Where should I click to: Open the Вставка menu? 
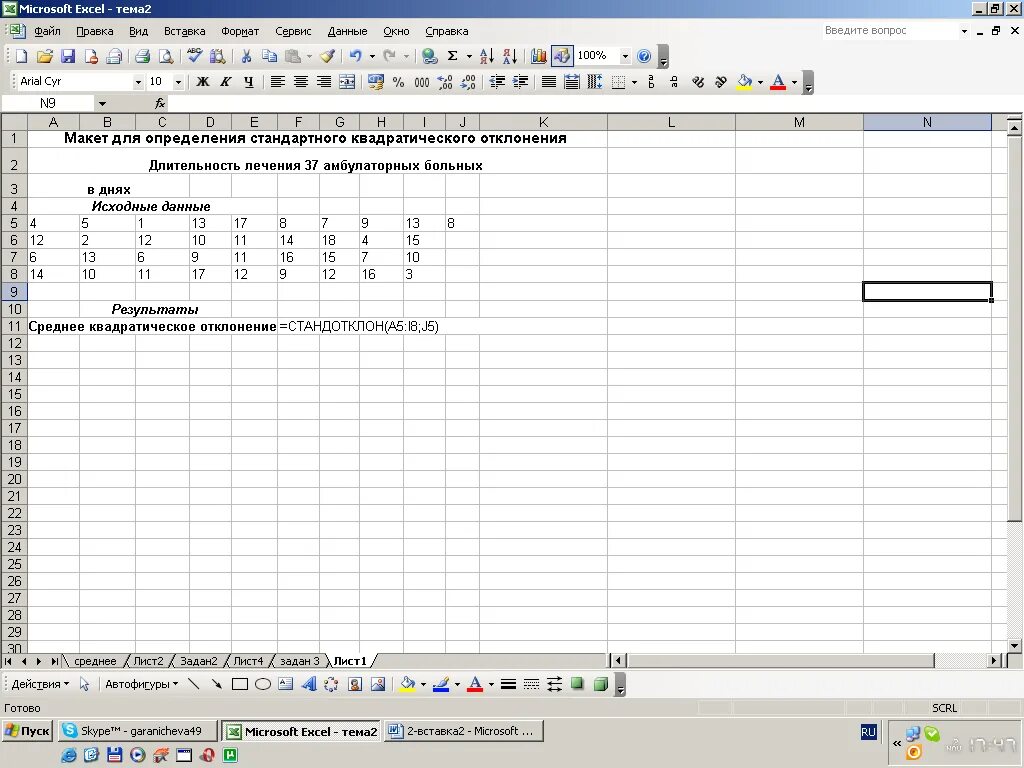click(x=184, y=31)
